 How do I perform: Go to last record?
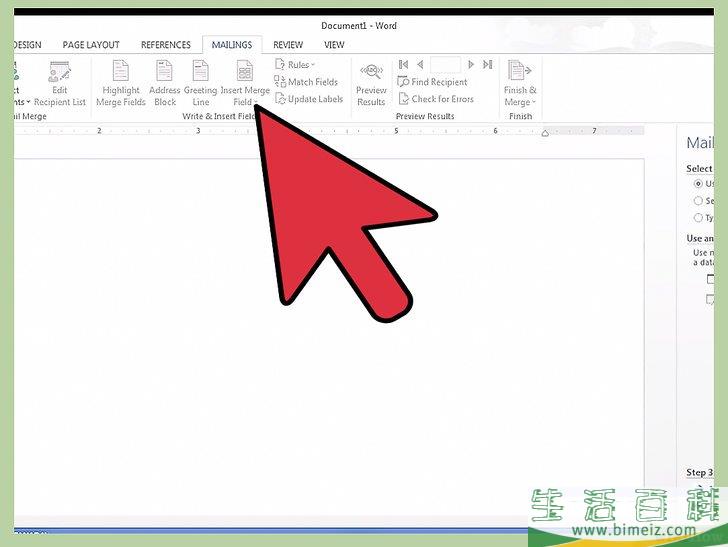(488, 65)
